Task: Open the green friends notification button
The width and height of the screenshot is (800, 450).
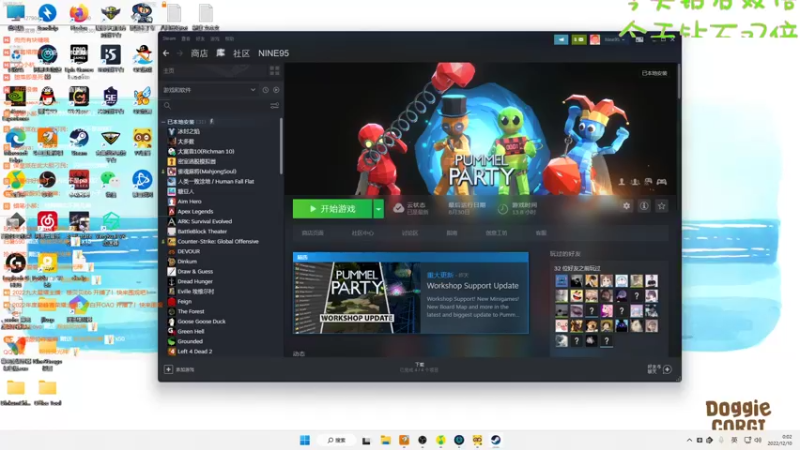Action: (579, 39)
